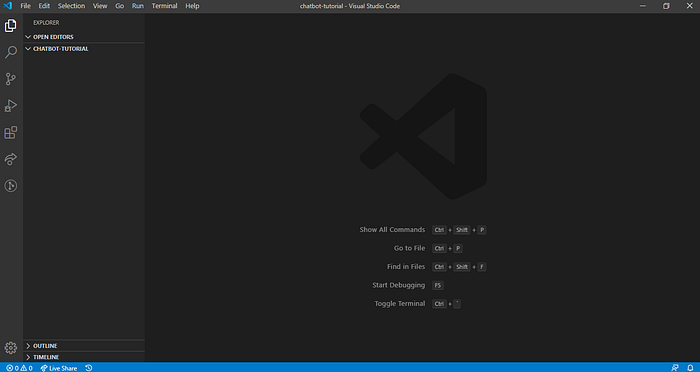Click the Show All Commands hint
700x372 pixels.
pos(392,230)
